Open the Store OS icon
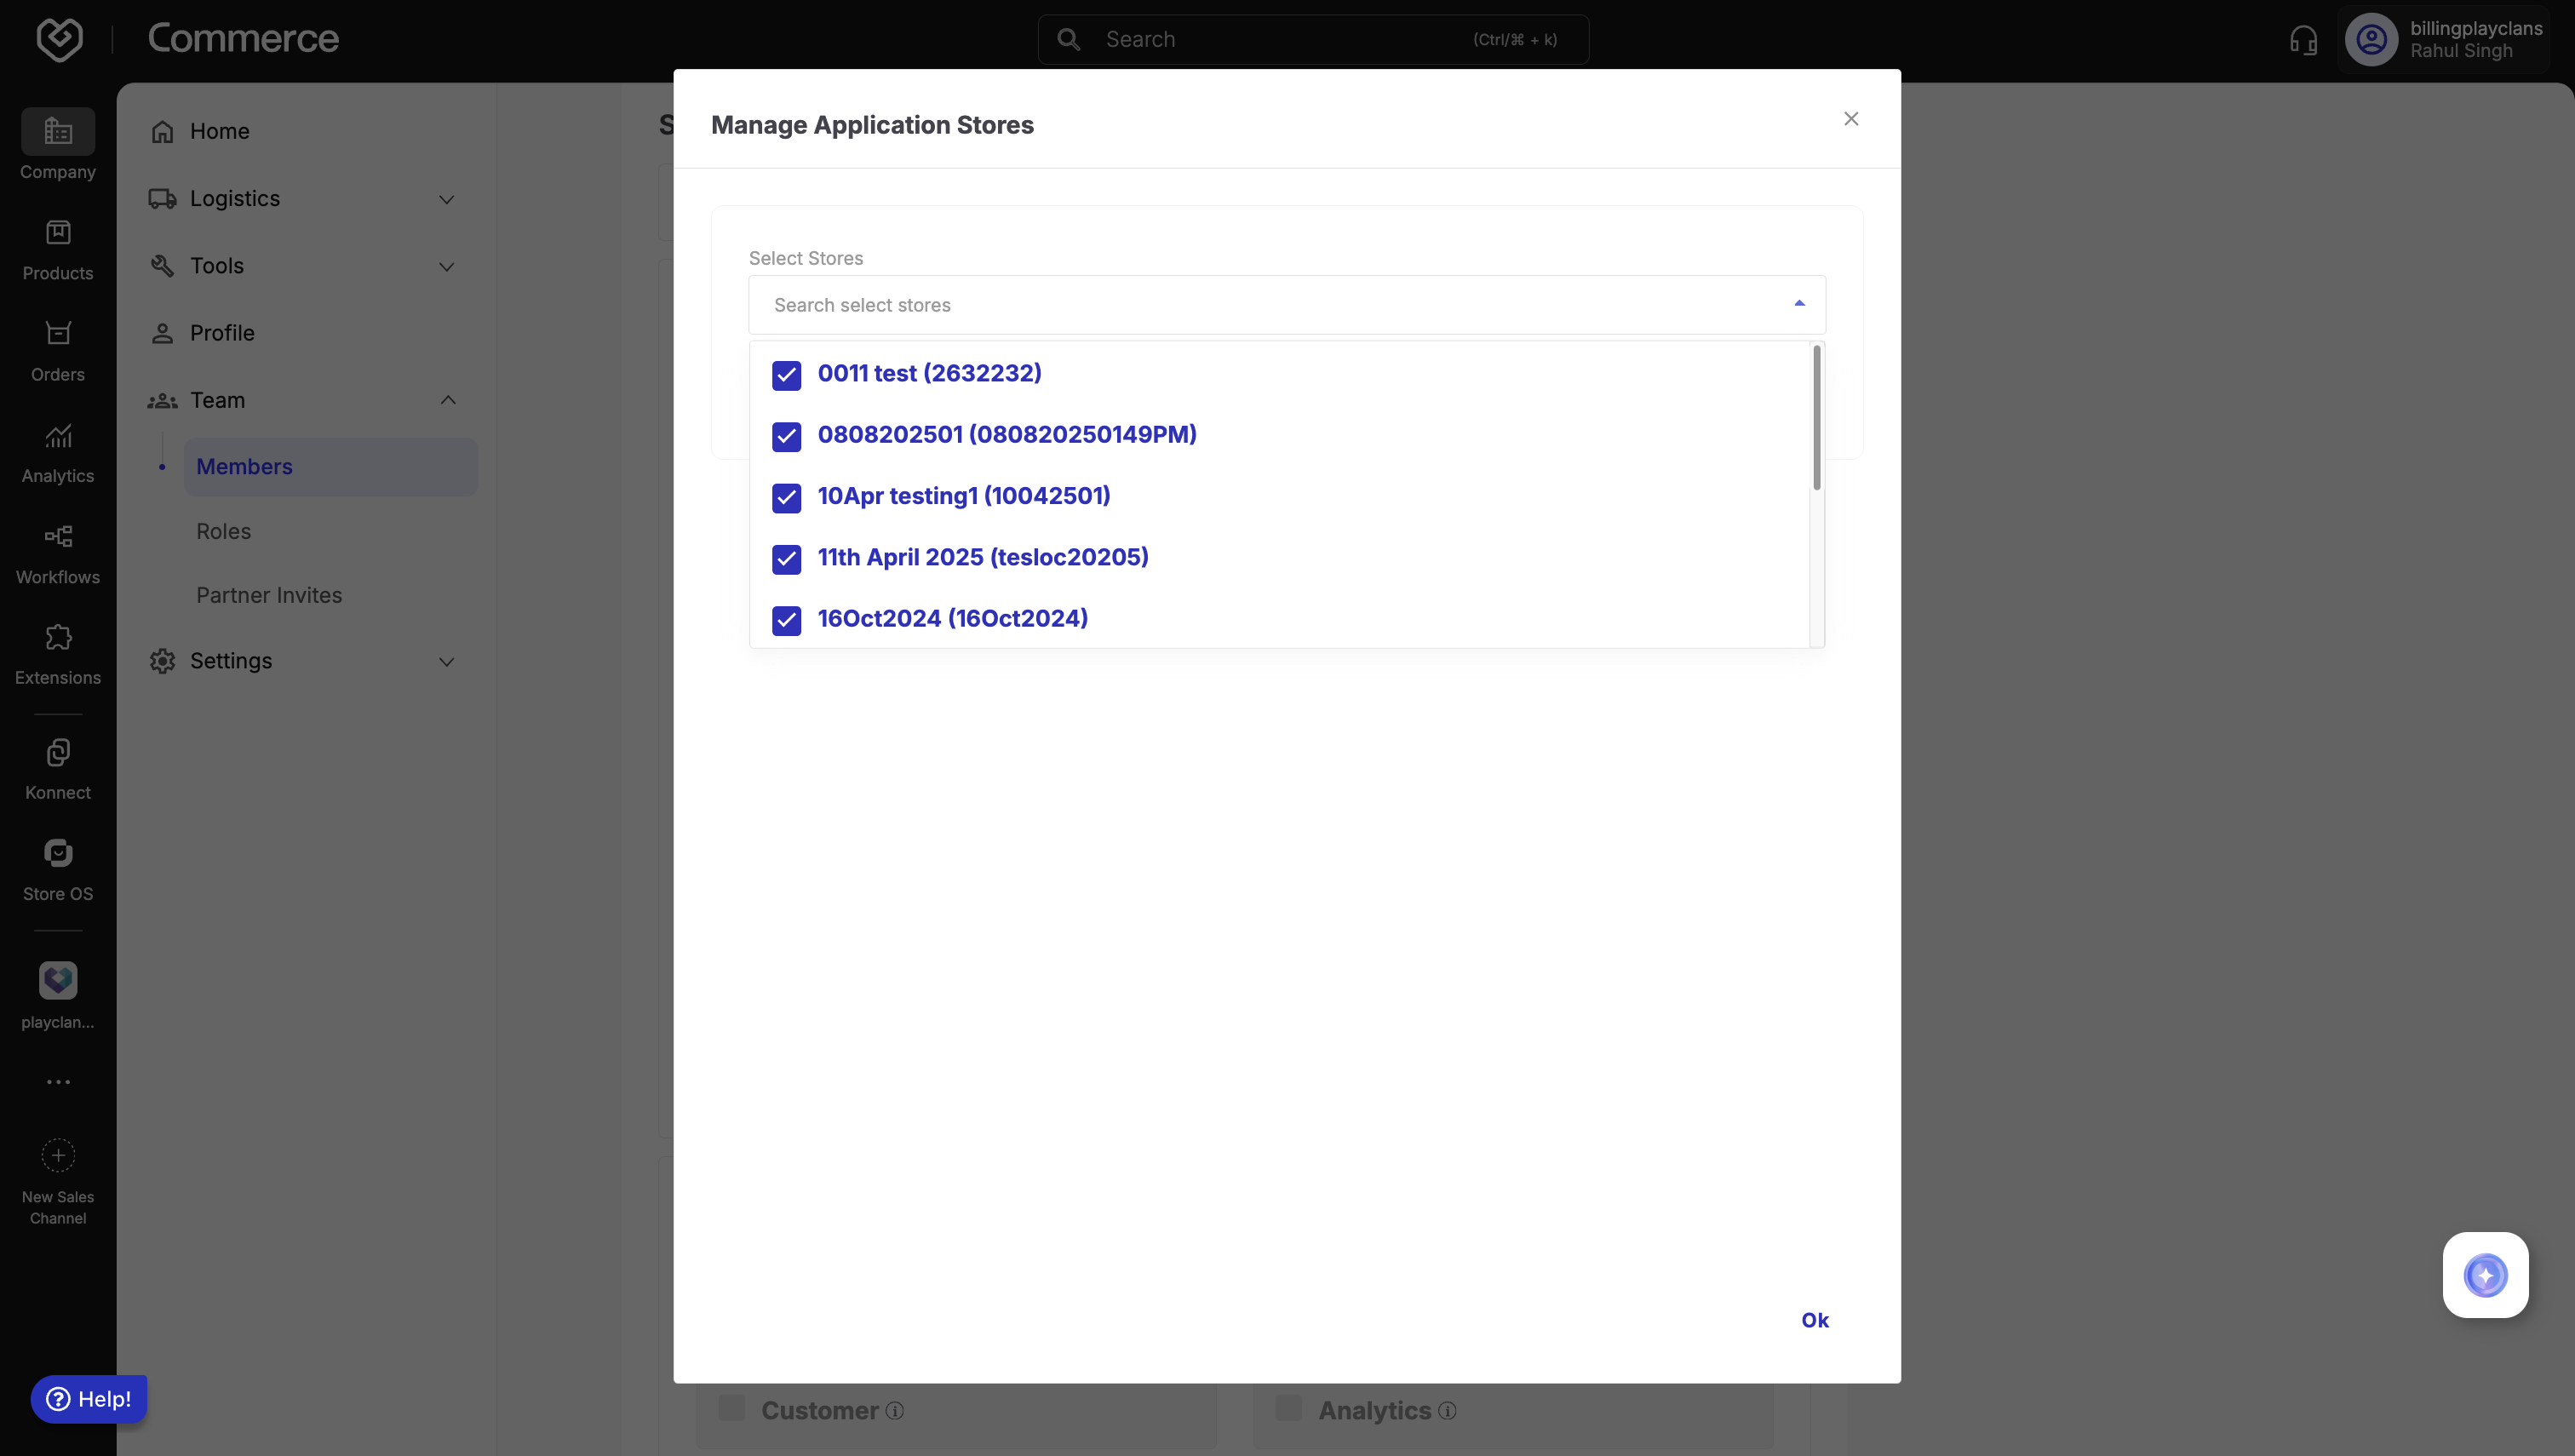 click(x=58, y=854)
